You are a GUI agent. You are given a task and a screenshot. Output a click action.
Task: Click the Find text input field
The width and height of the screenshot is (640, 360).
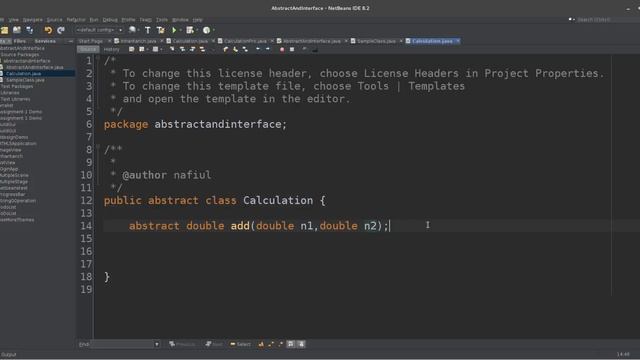(122, 344)
